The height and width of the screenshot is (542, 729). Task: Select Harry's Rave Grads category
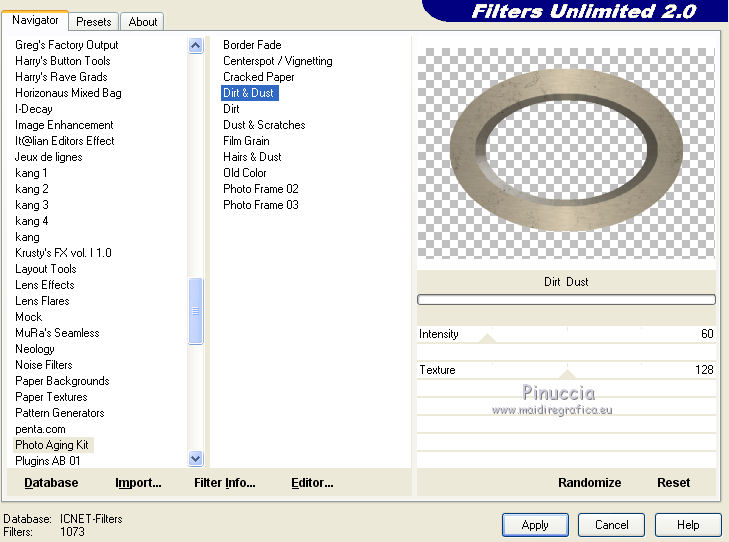61,77
